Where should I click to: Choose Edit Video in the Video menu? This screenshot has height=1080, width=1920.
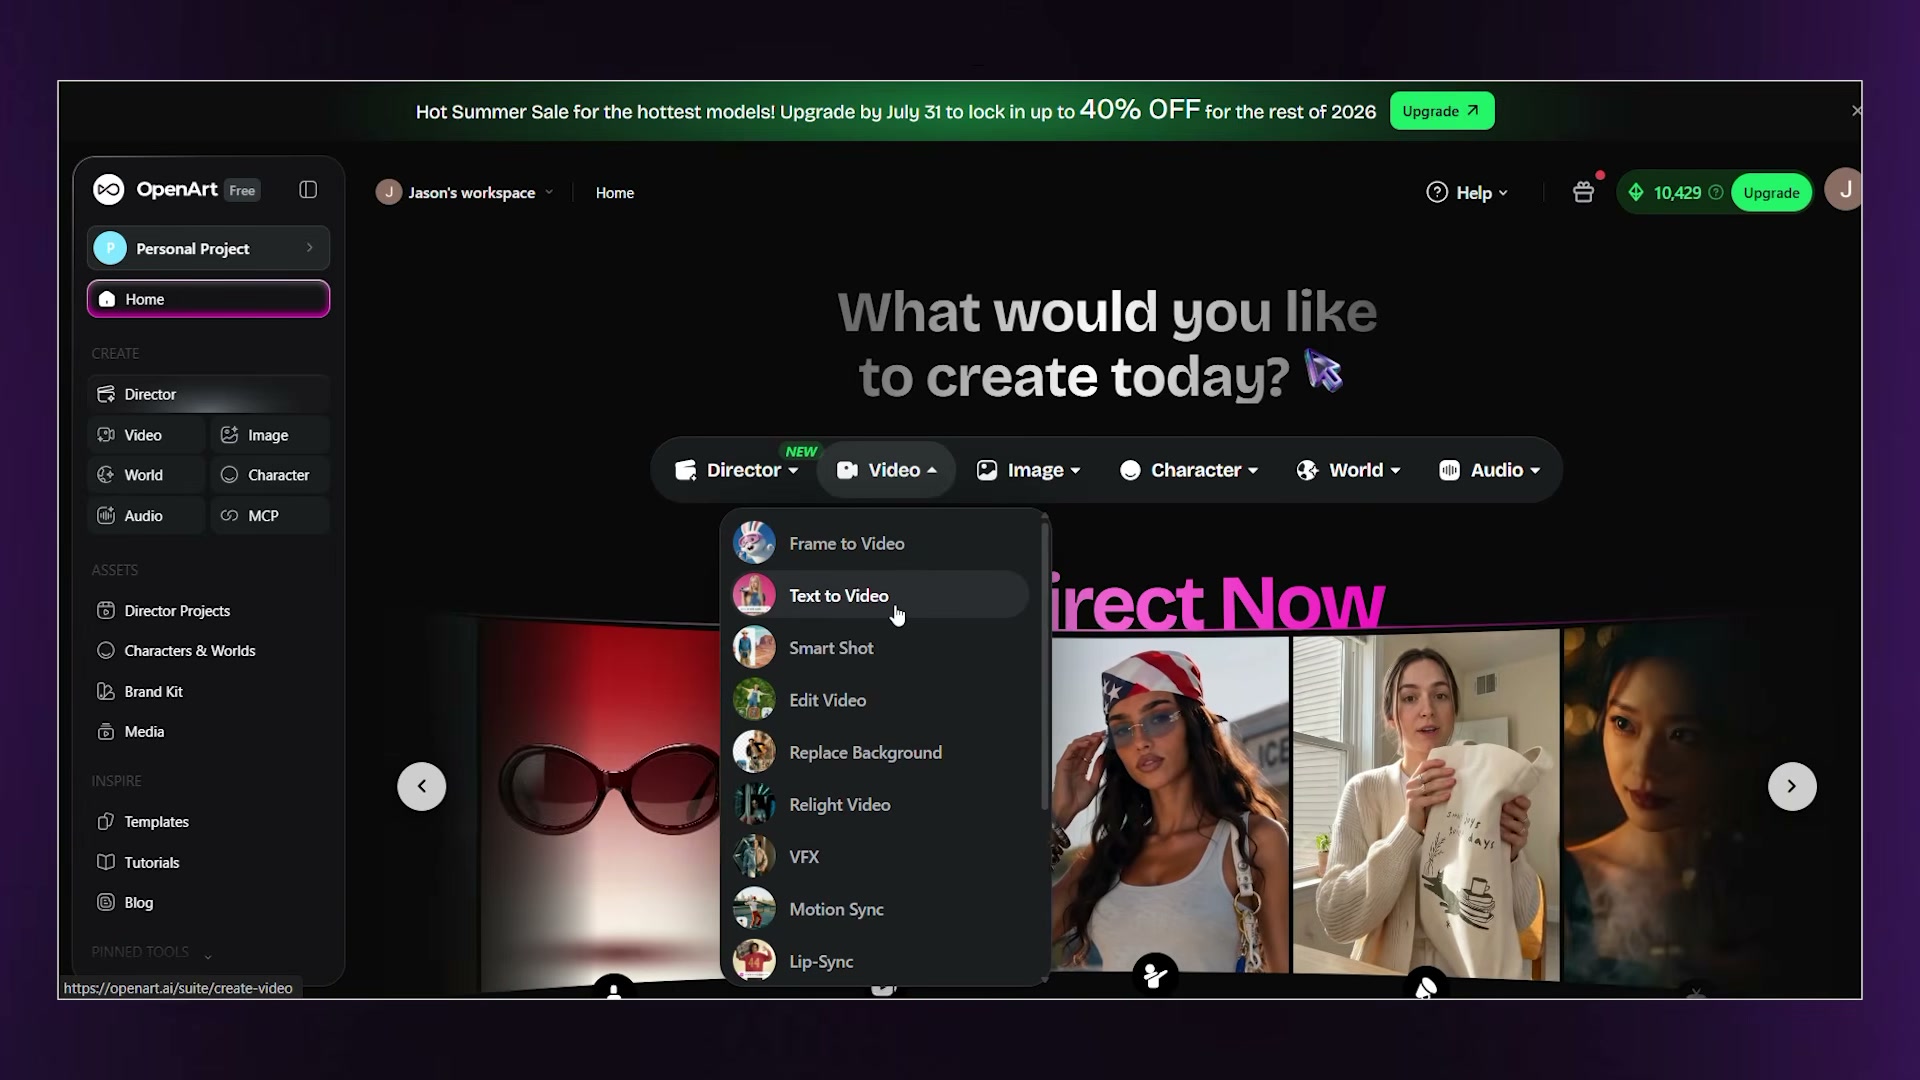880,700
